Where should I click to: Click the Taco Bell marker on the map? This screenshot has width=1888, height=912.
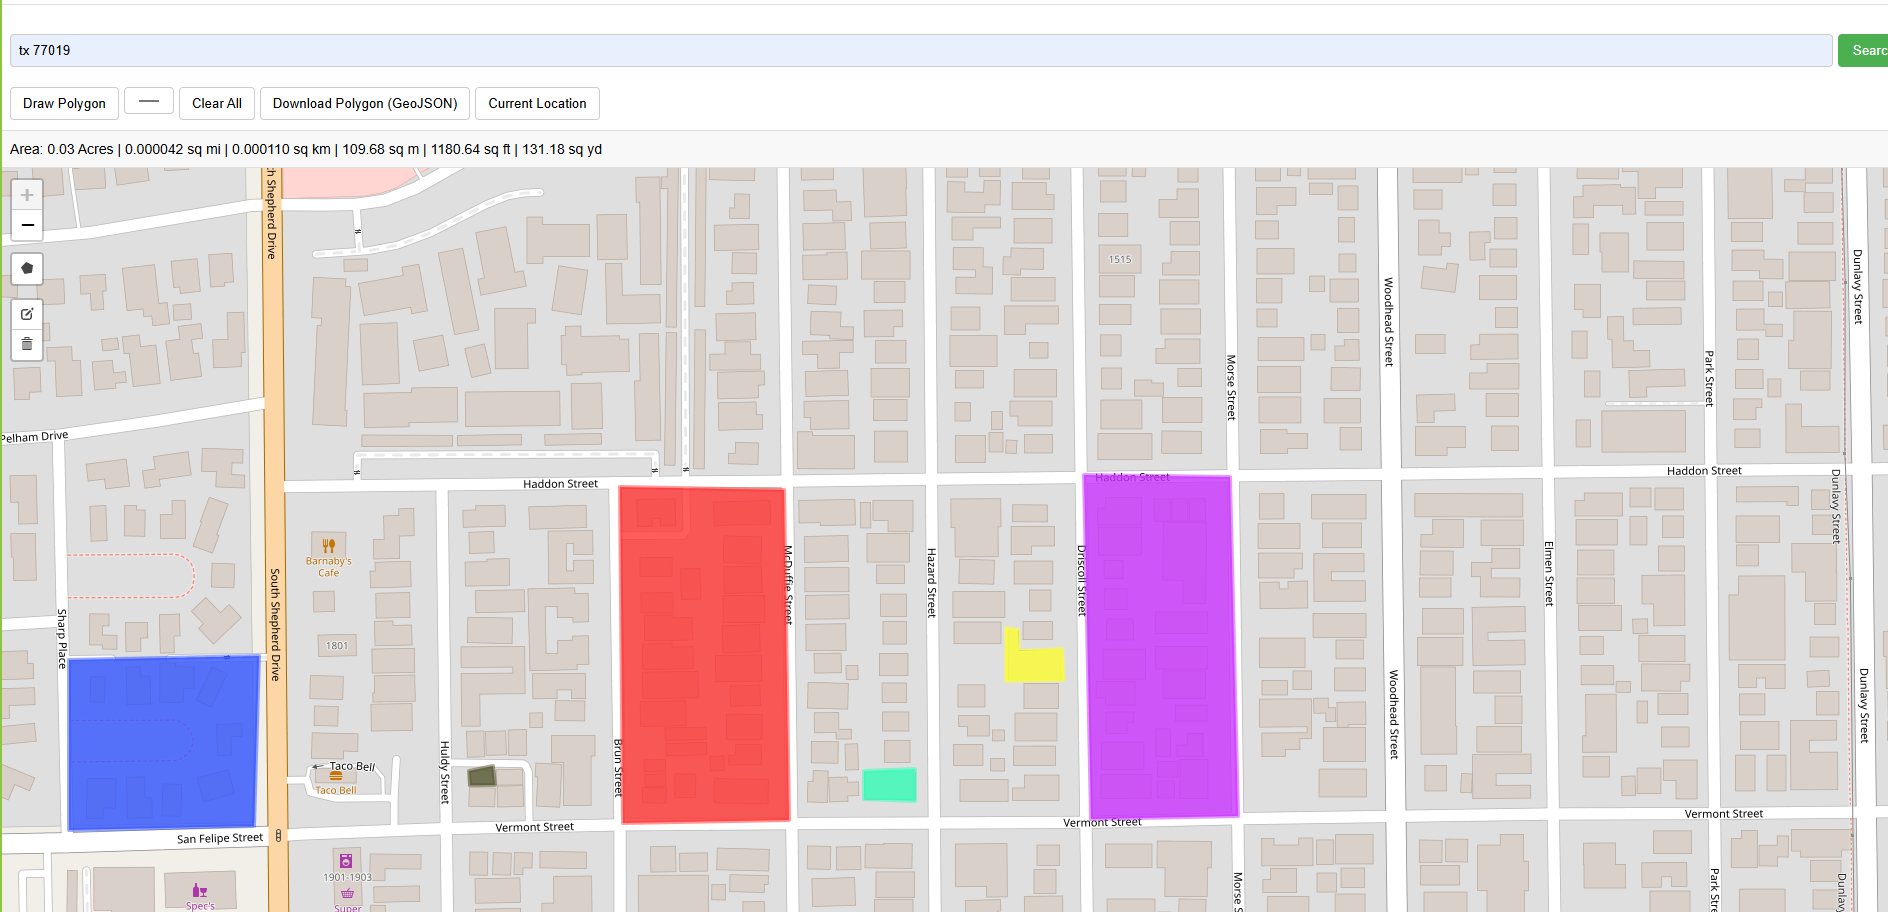coord(335,775)
